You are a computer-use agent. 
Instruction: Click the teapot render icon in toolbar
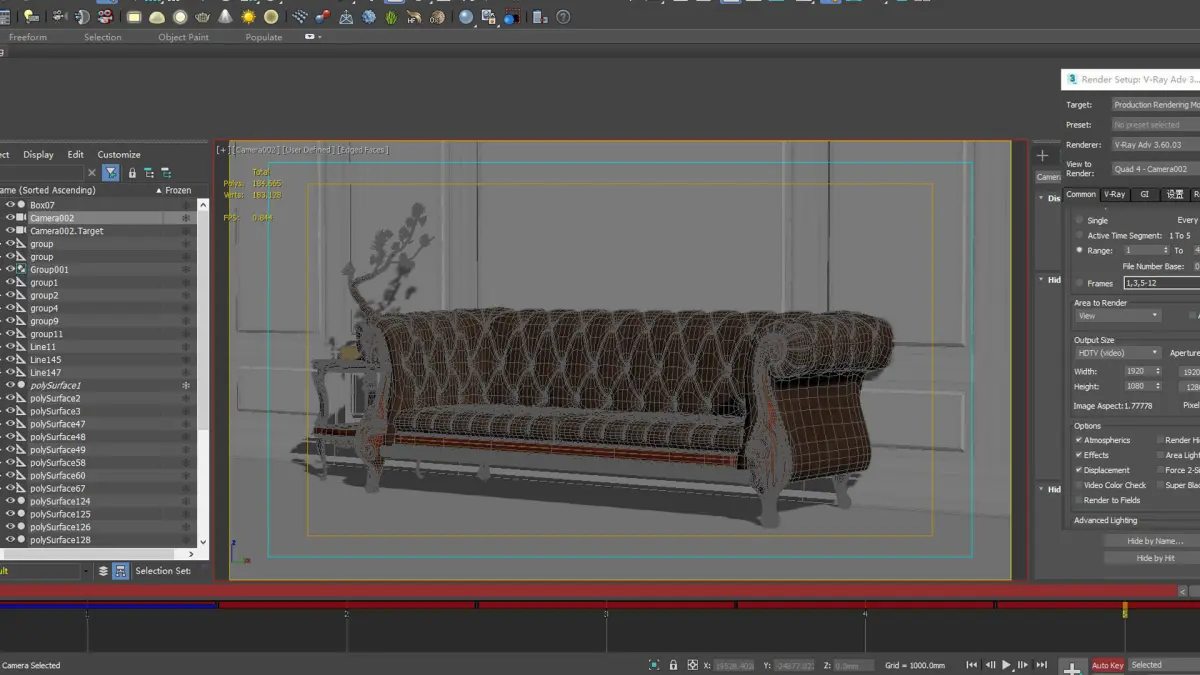click(203, 17)
